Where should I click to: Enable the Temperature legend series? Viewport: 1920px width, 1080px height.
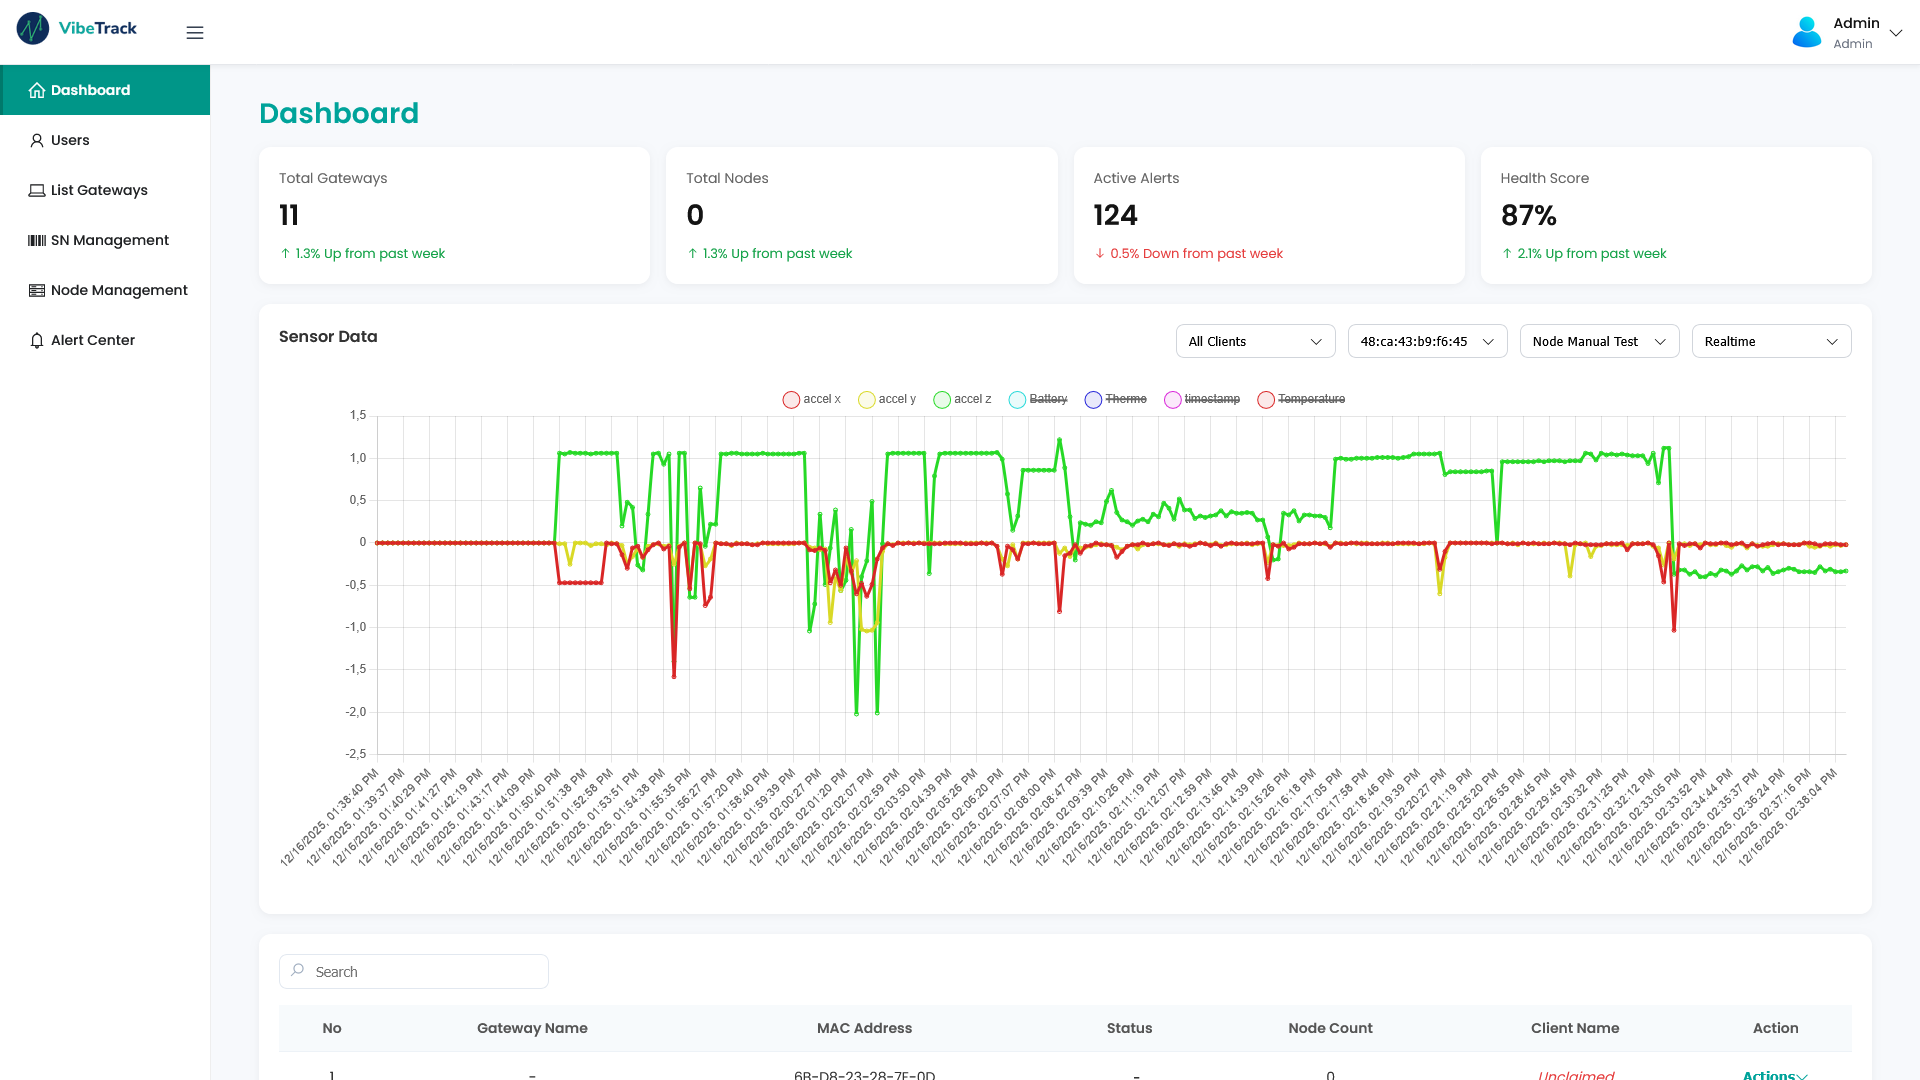tap(1301, 400)
